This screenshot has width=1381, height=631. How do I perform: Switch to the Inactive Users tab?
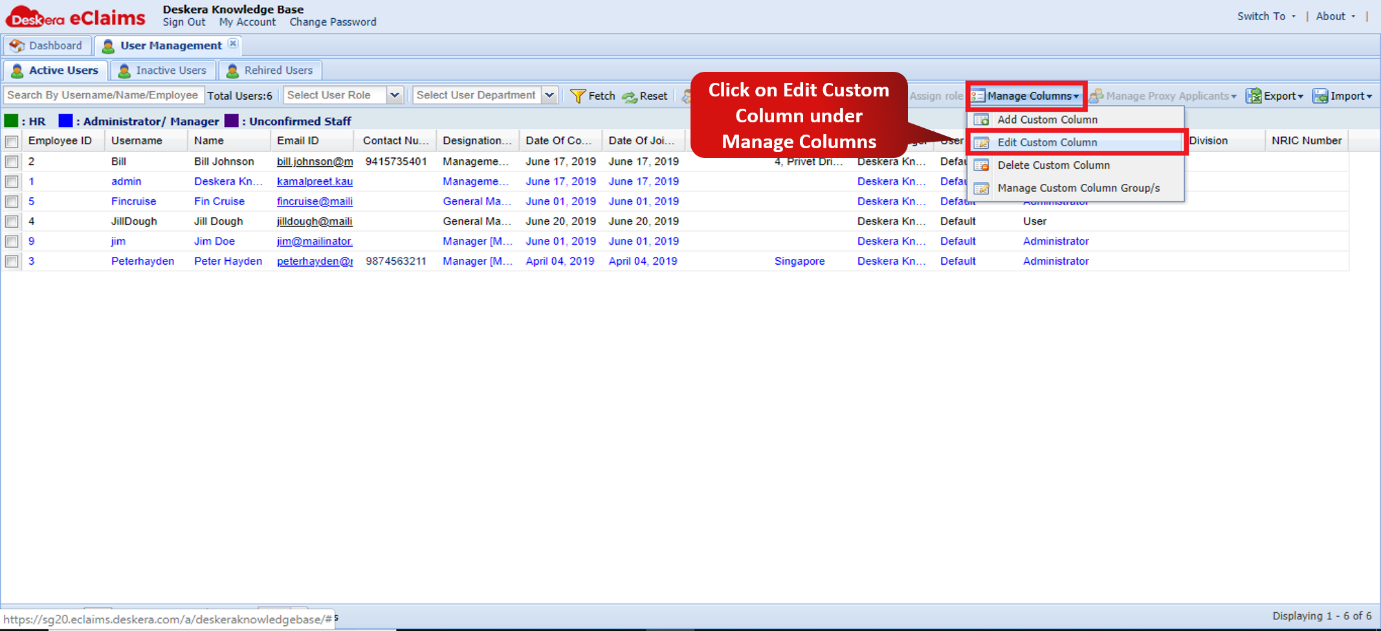pyautogui.click(x=163, y=70)
